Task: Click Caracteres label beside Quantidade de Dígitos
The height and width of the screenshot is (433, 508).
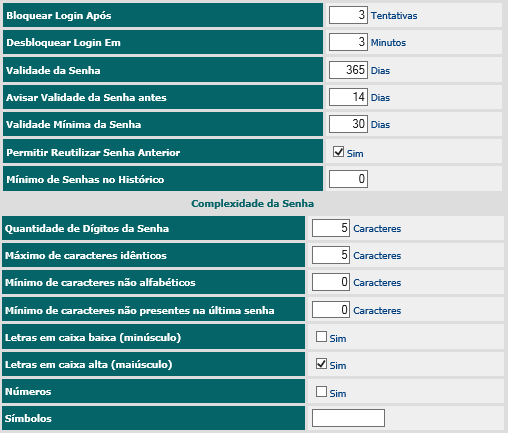Action: point(377,229)
